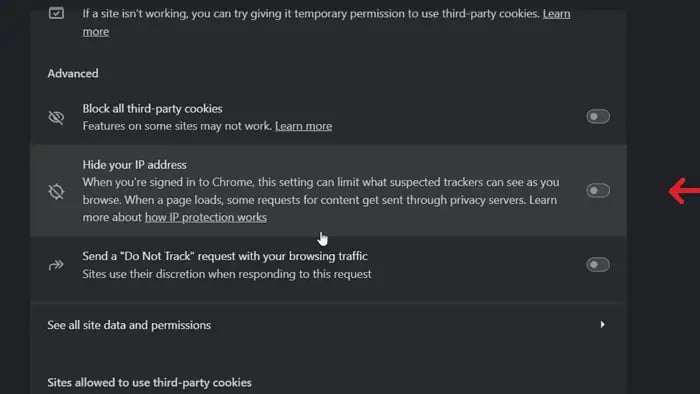Click the Hide your IP address location icon

tap(56, 191)
